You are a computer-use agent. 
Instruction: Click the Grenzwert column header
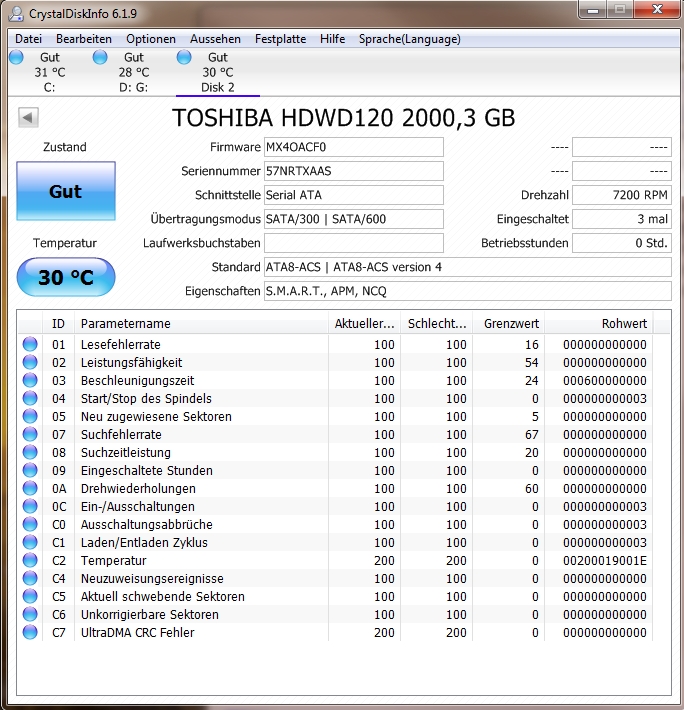point(509,324)
